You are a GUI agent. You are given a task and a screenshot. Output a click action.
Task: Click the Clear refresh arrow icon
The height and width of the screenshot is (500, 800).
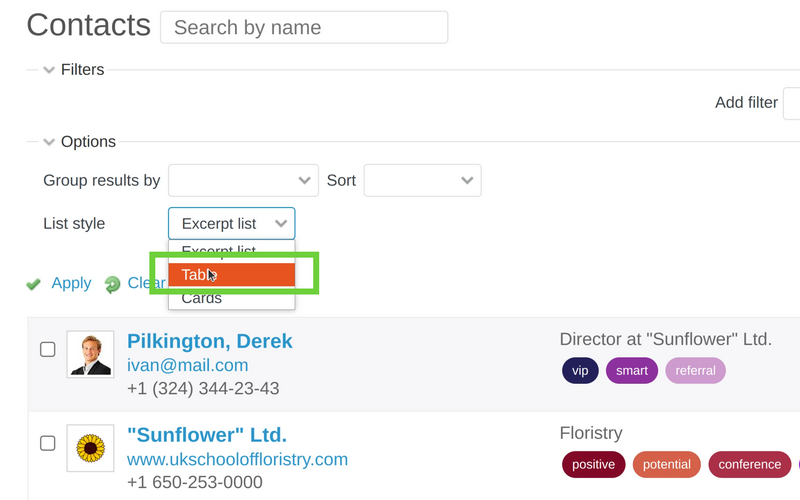pyautogui.click(x=112, y=284)
